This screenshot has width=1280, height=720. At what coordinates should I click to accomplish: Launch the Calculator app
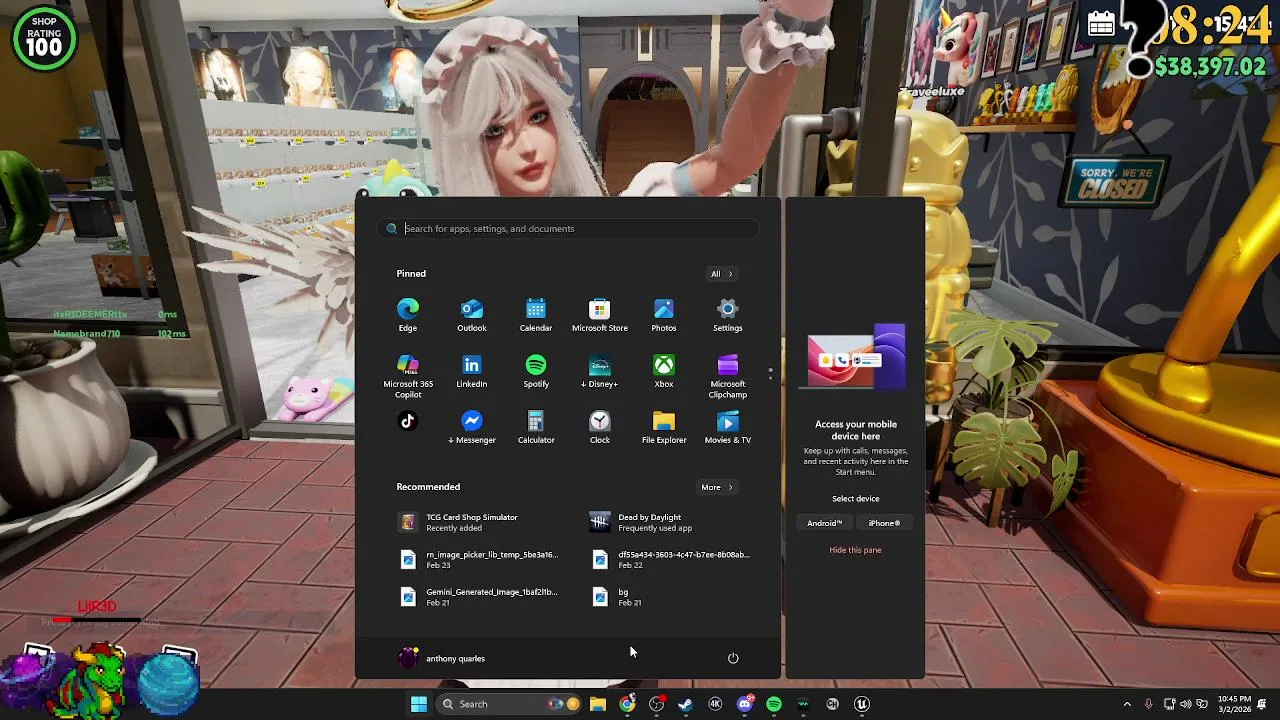click(x=536, y=428)
